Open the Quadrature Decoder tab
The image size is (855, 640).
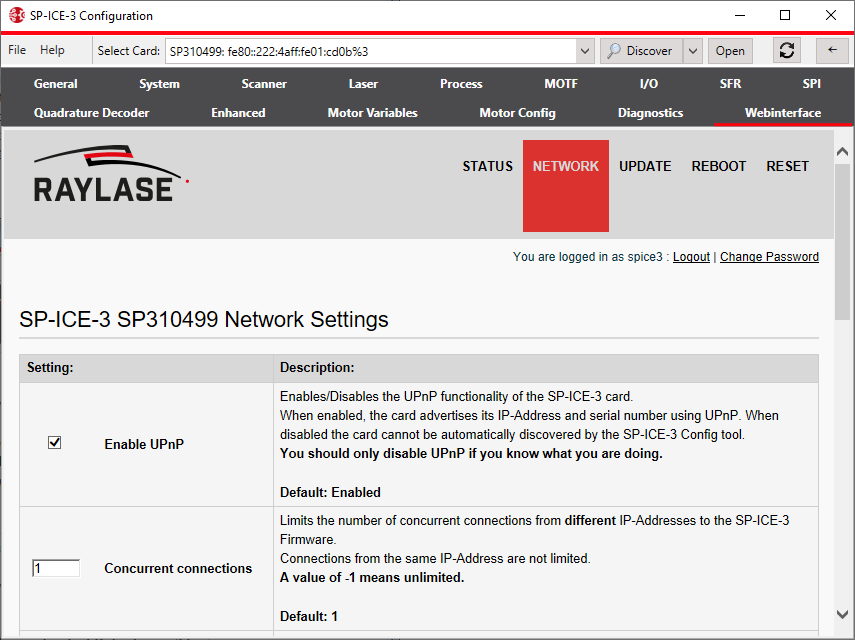92,113
